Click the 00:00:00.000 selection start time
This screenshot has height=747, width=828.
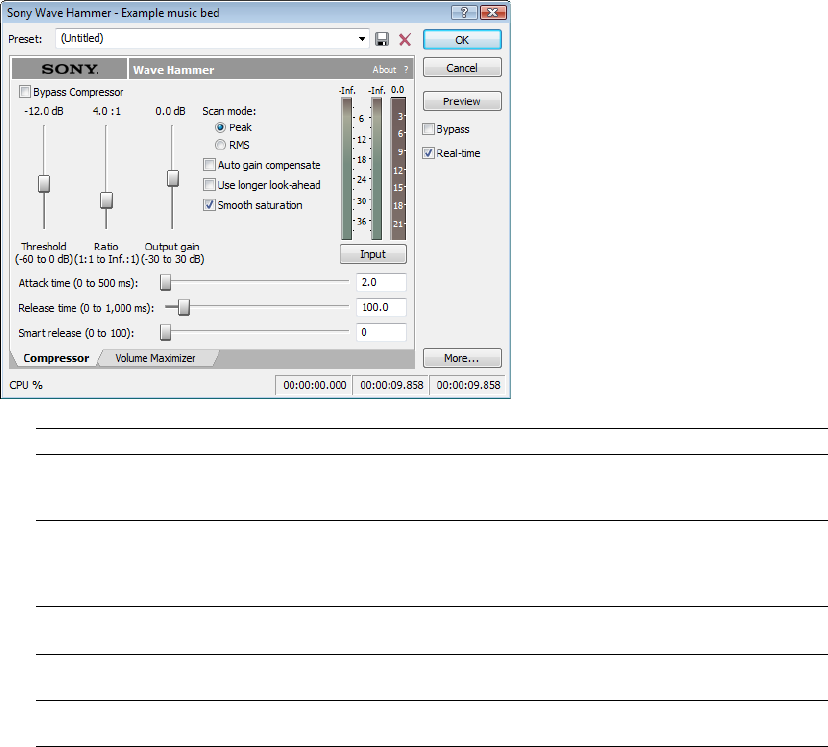pyautogui.click(x=315, y=385)
